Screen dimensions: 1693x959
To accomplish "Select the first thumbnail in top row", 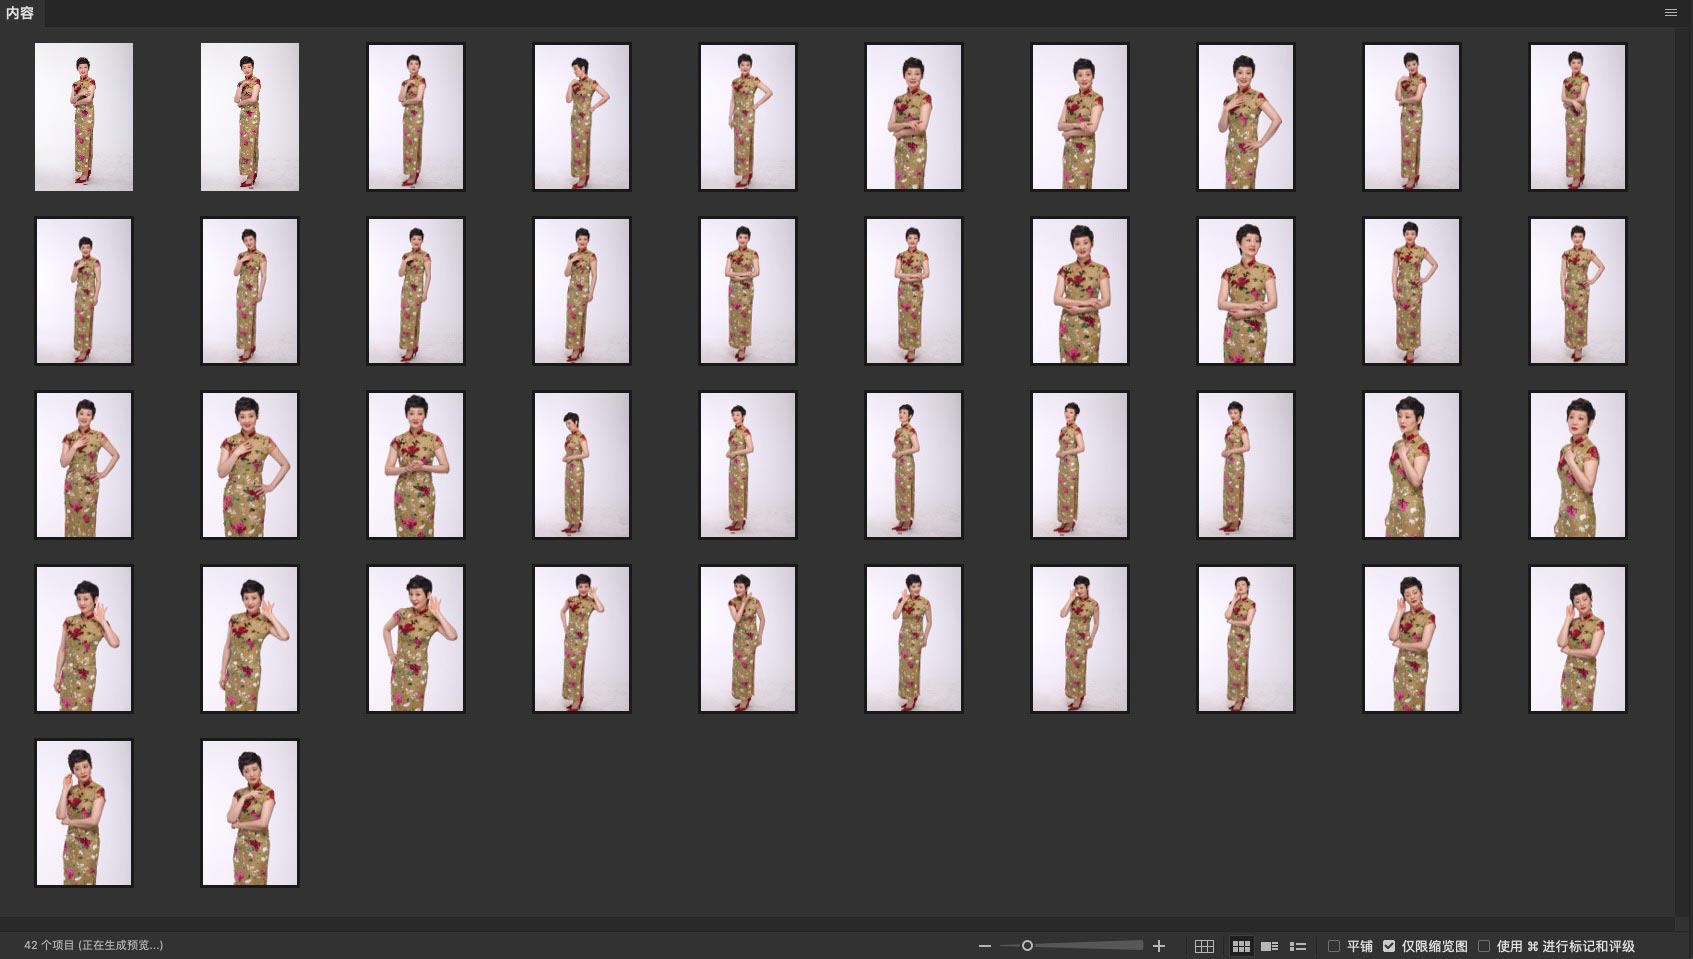I will point(84,117).
